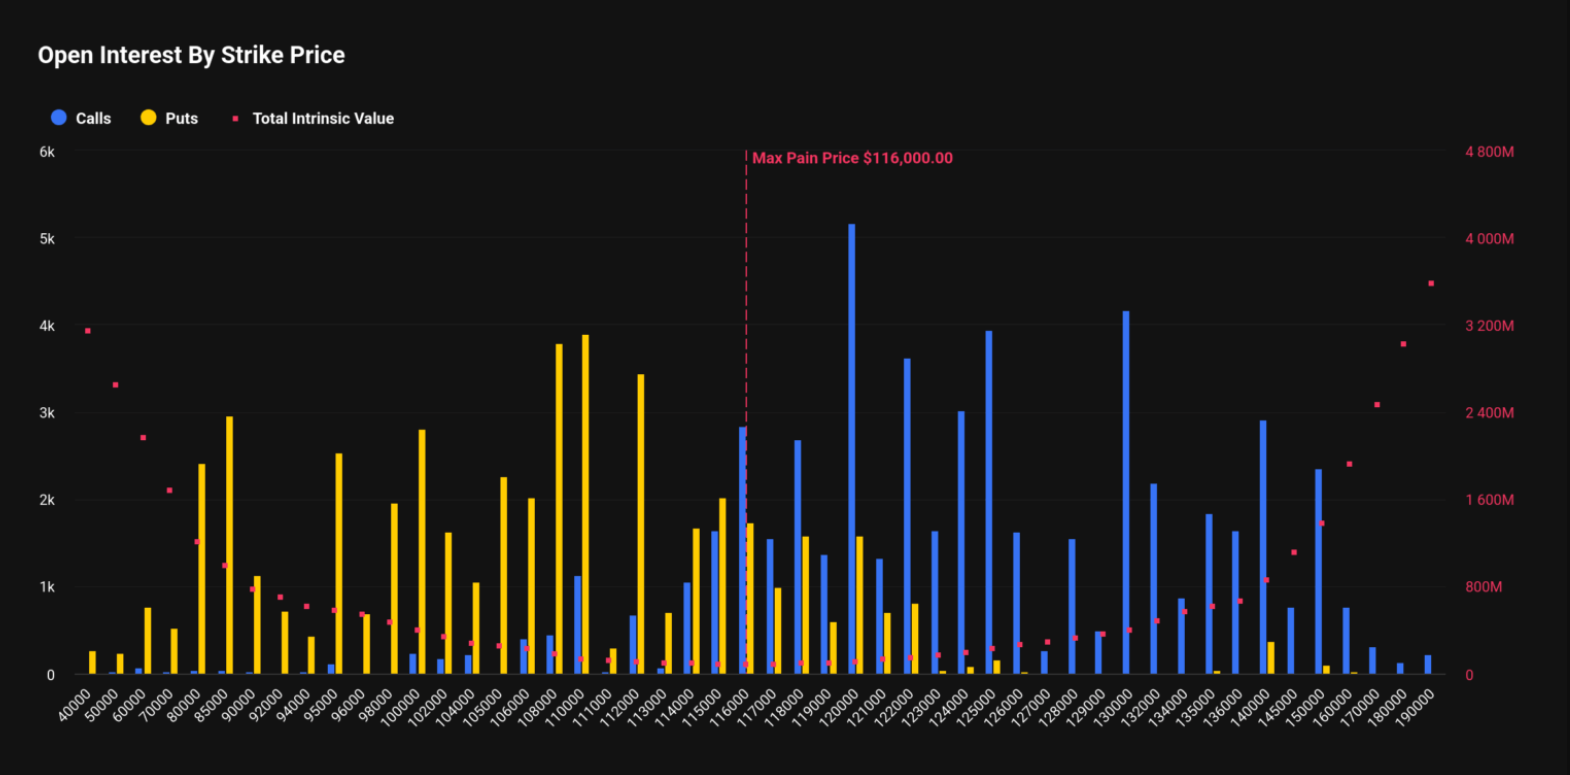Viewport: 1570px width, 775px height.
Task: Click the red intrinsic value marker above 50000
Action: point(115,385)
